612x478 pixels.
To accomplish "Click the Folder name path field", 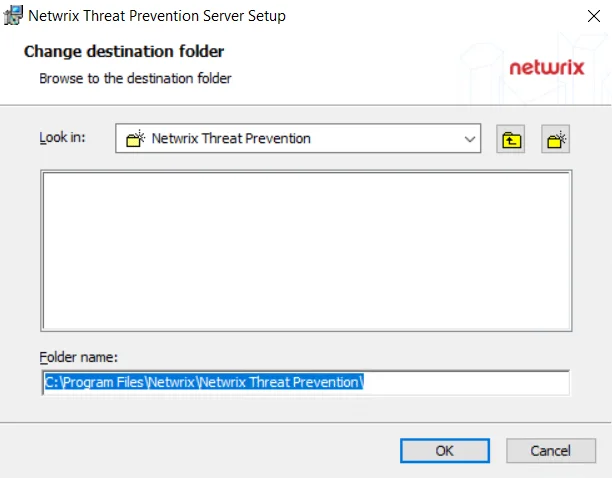I will (x=306, y=382).
